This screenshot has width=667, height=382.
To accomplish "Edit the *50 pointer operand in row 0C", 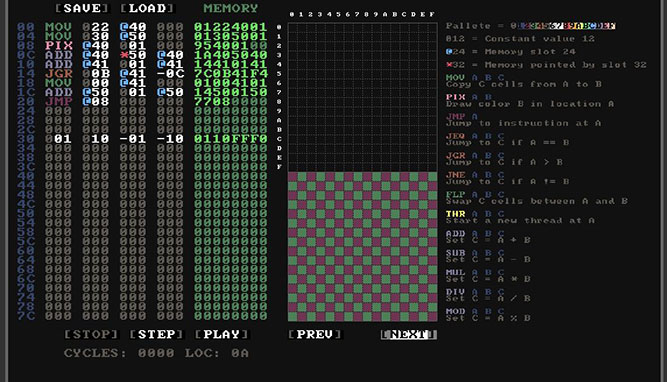I will (x=133, y=55).
